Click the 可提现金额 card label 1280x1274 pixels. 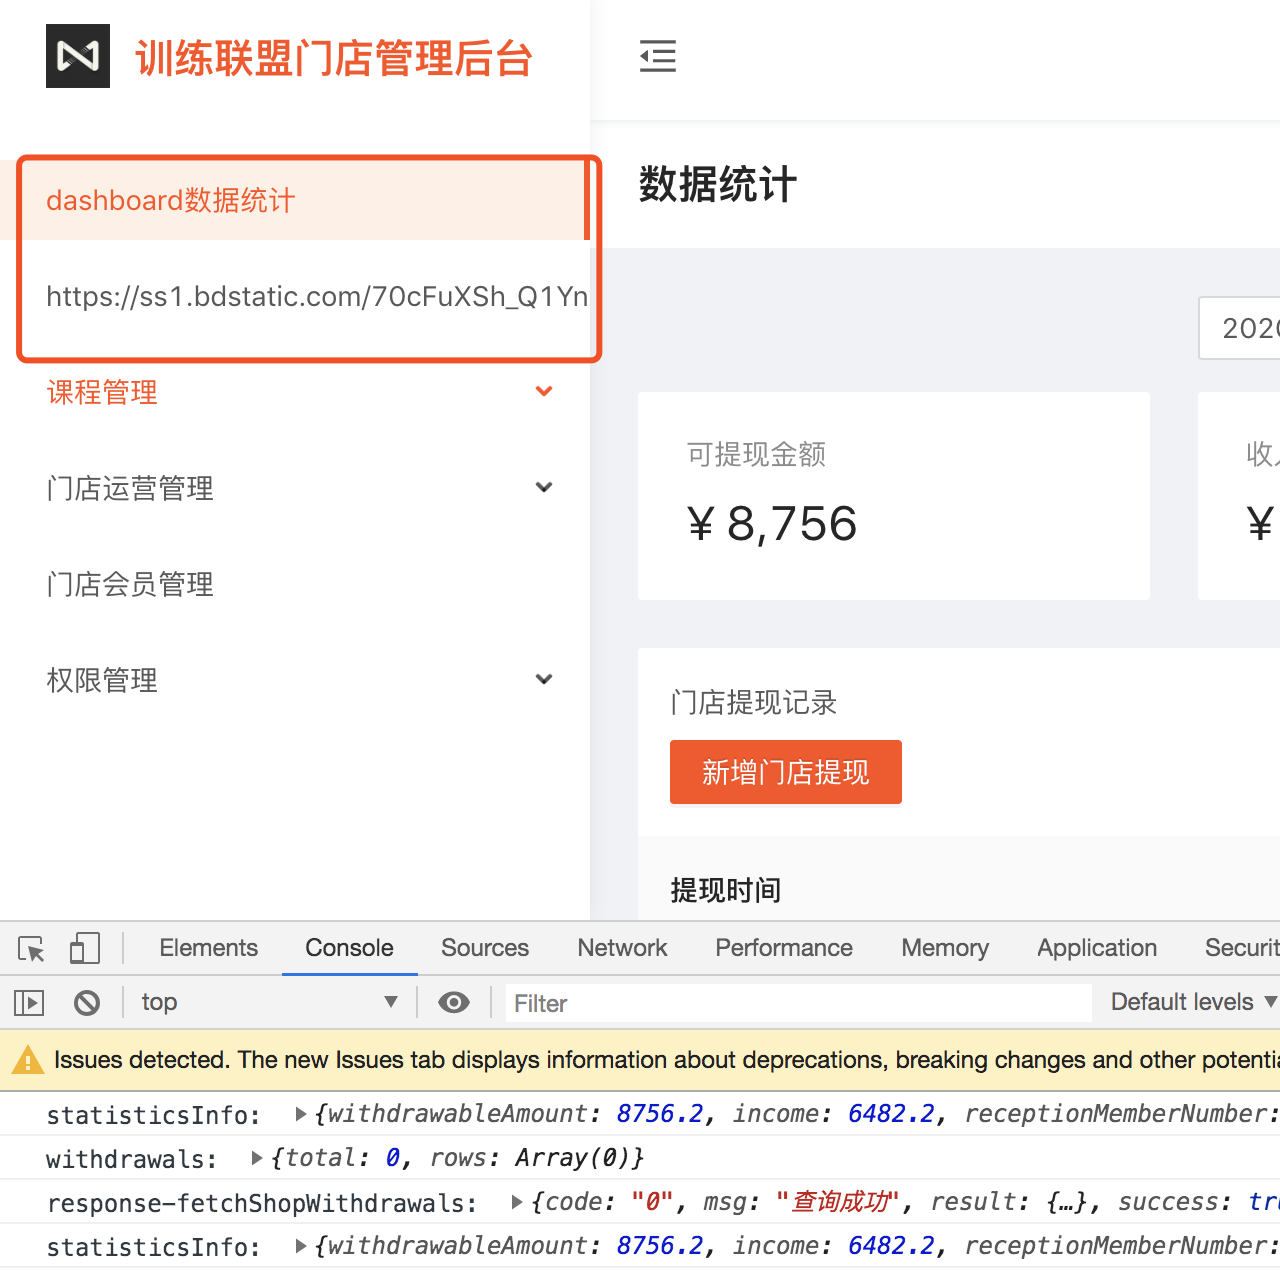756,454
